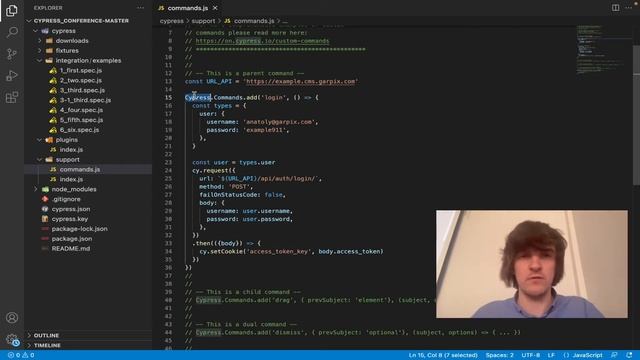Open errors and warnings status indicator
Image resolution: width=640 pixels, height=360 pixels.
[x=21, y=355]
